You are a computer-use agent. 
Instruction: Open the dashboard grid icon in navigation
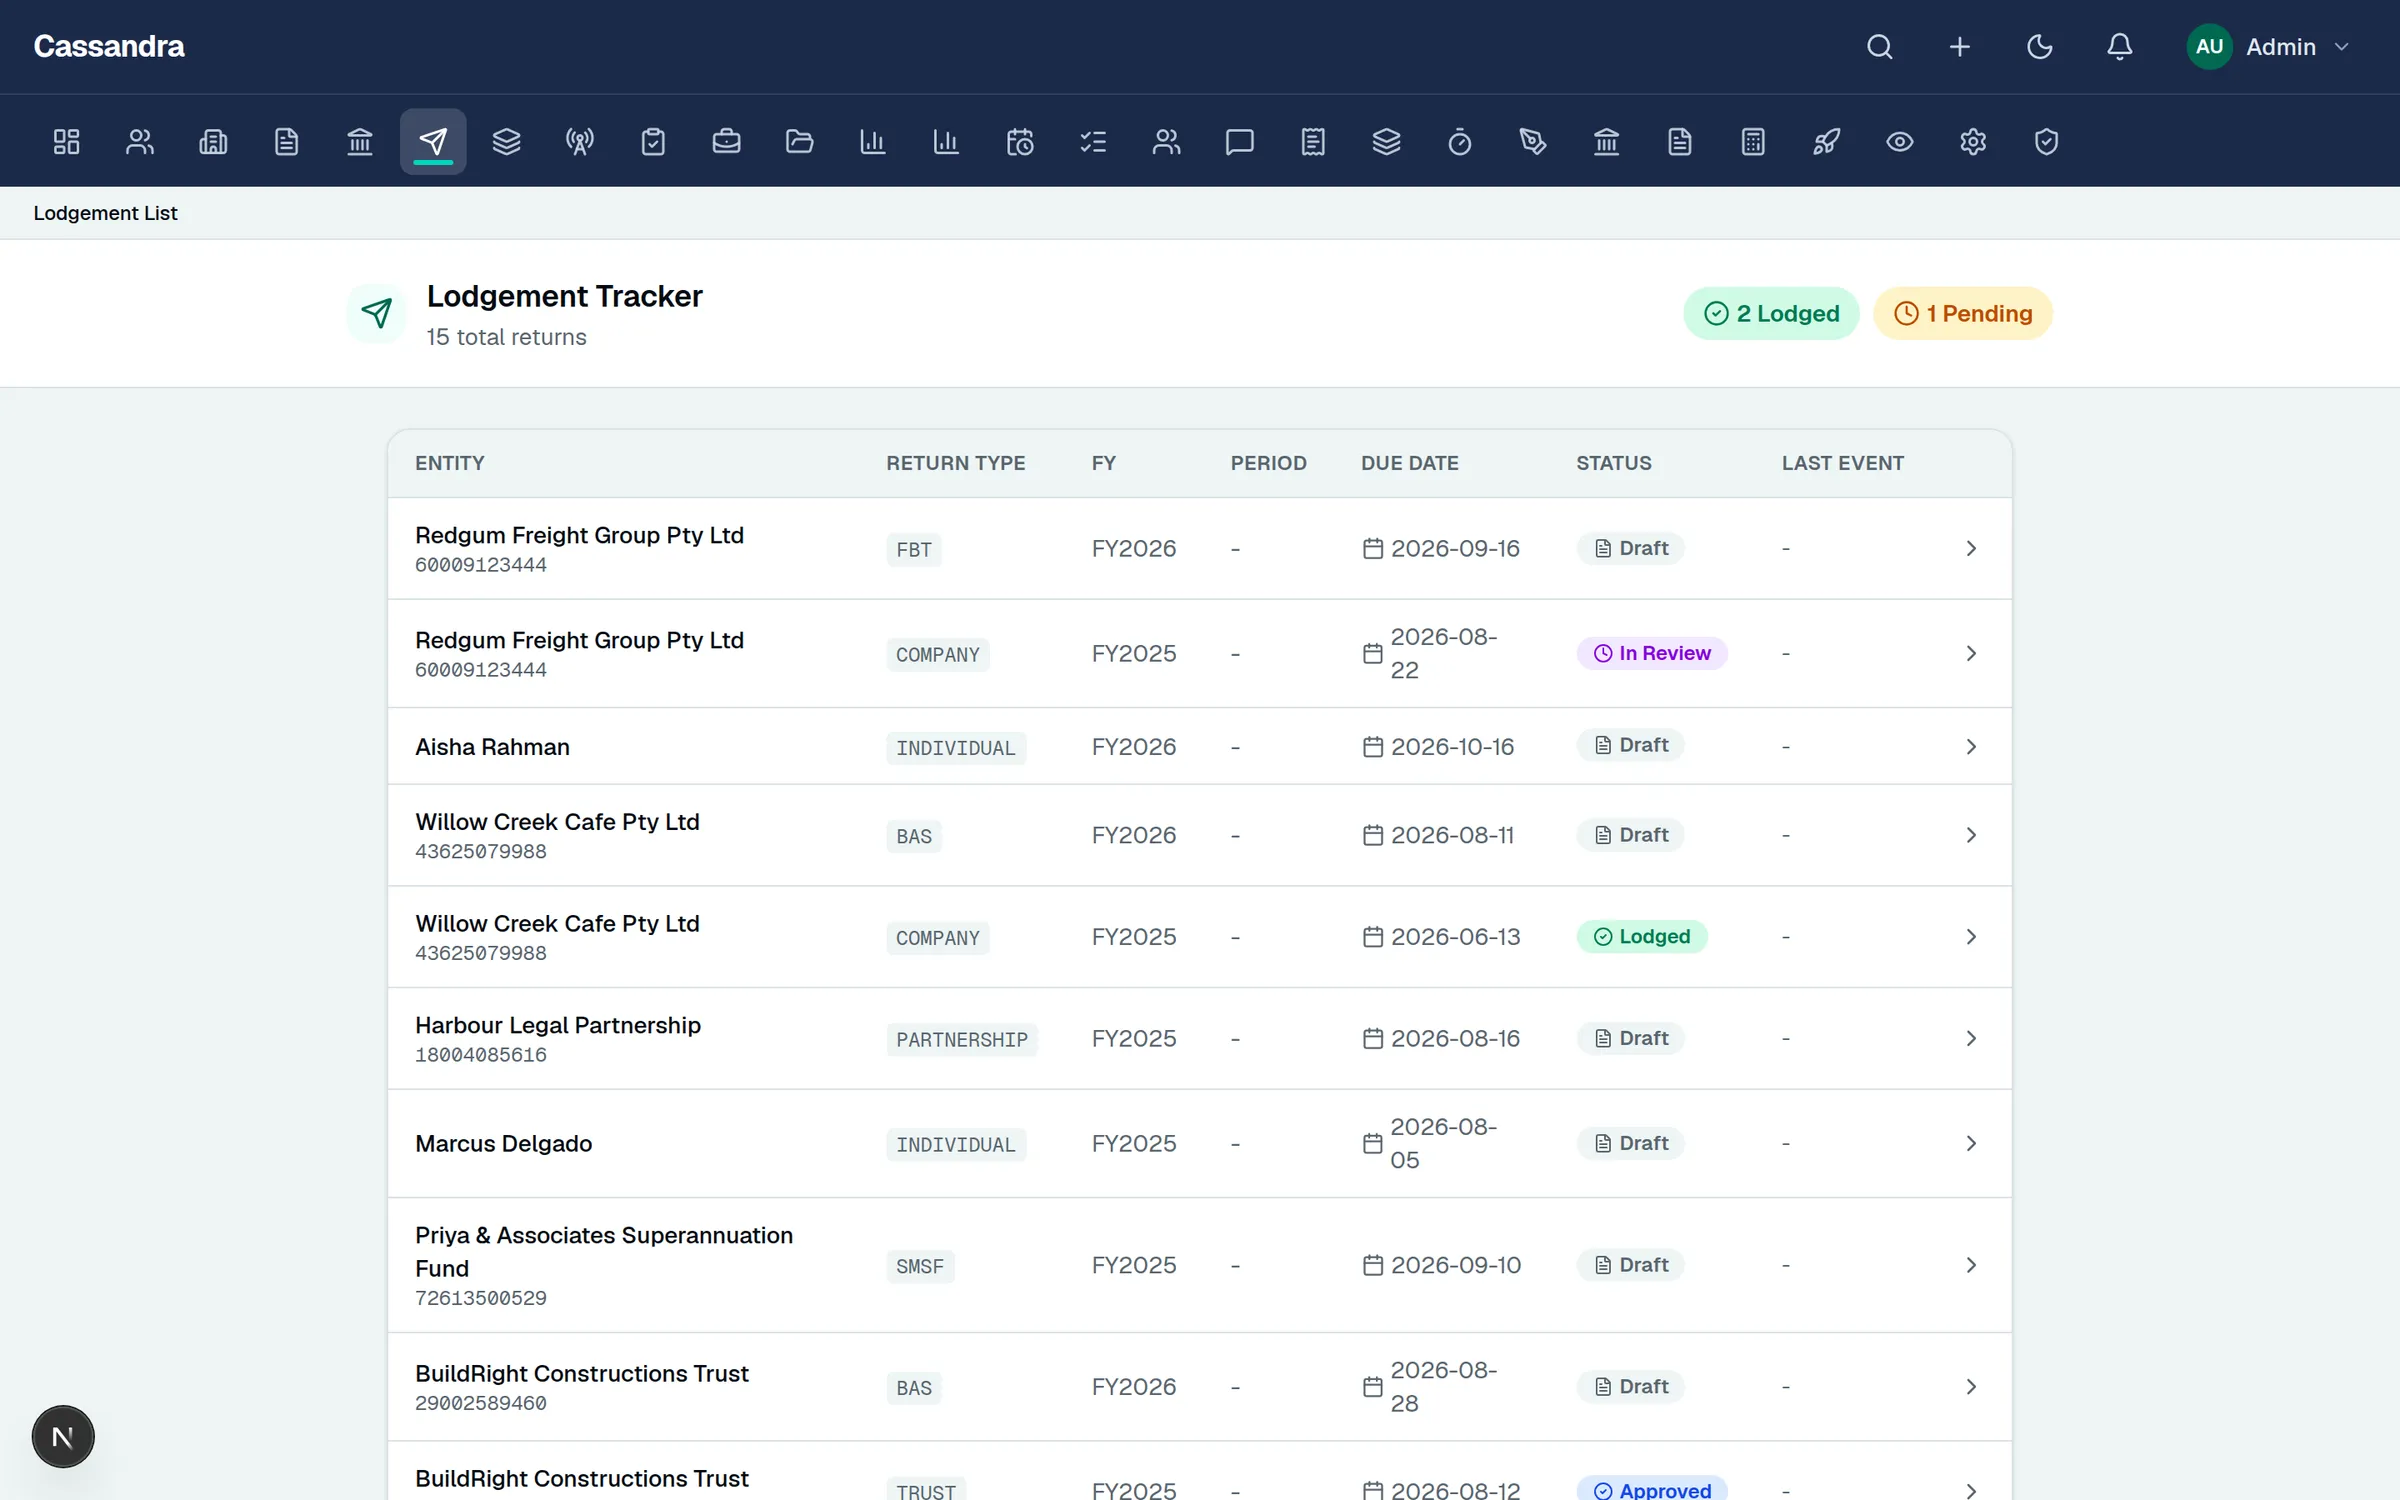66,142
